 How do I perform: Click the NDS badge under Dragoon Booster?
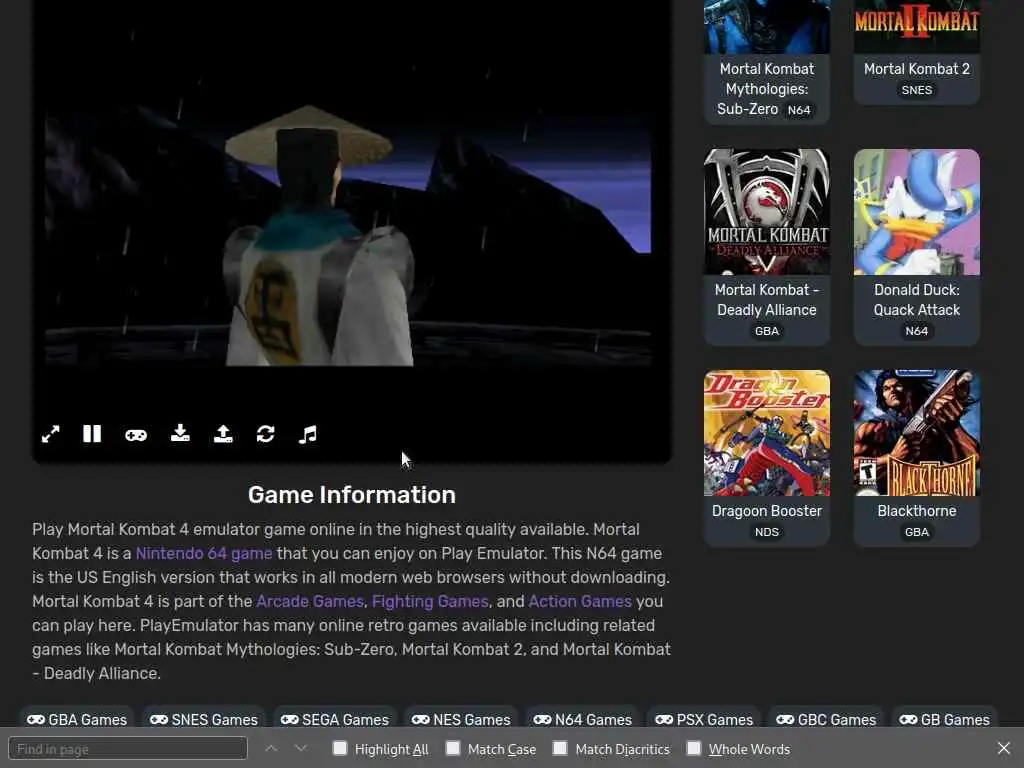coord(767,532)
